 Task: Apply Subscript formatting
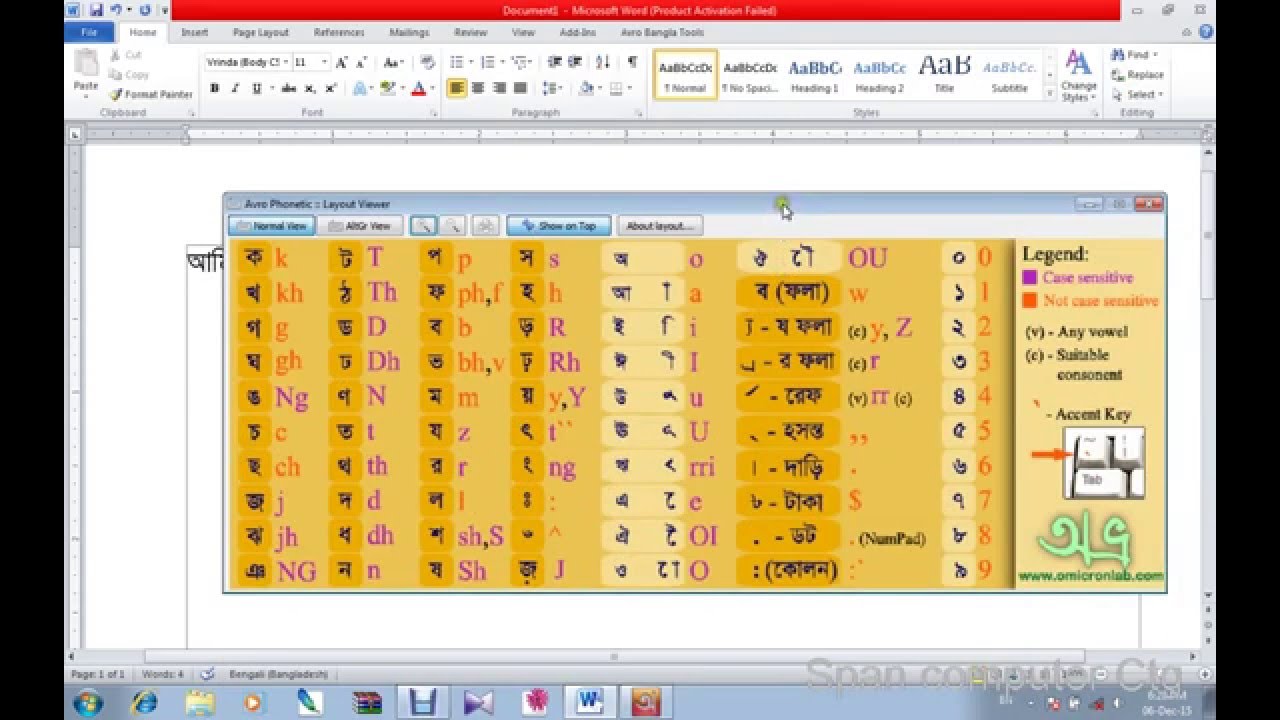[311, 88]
